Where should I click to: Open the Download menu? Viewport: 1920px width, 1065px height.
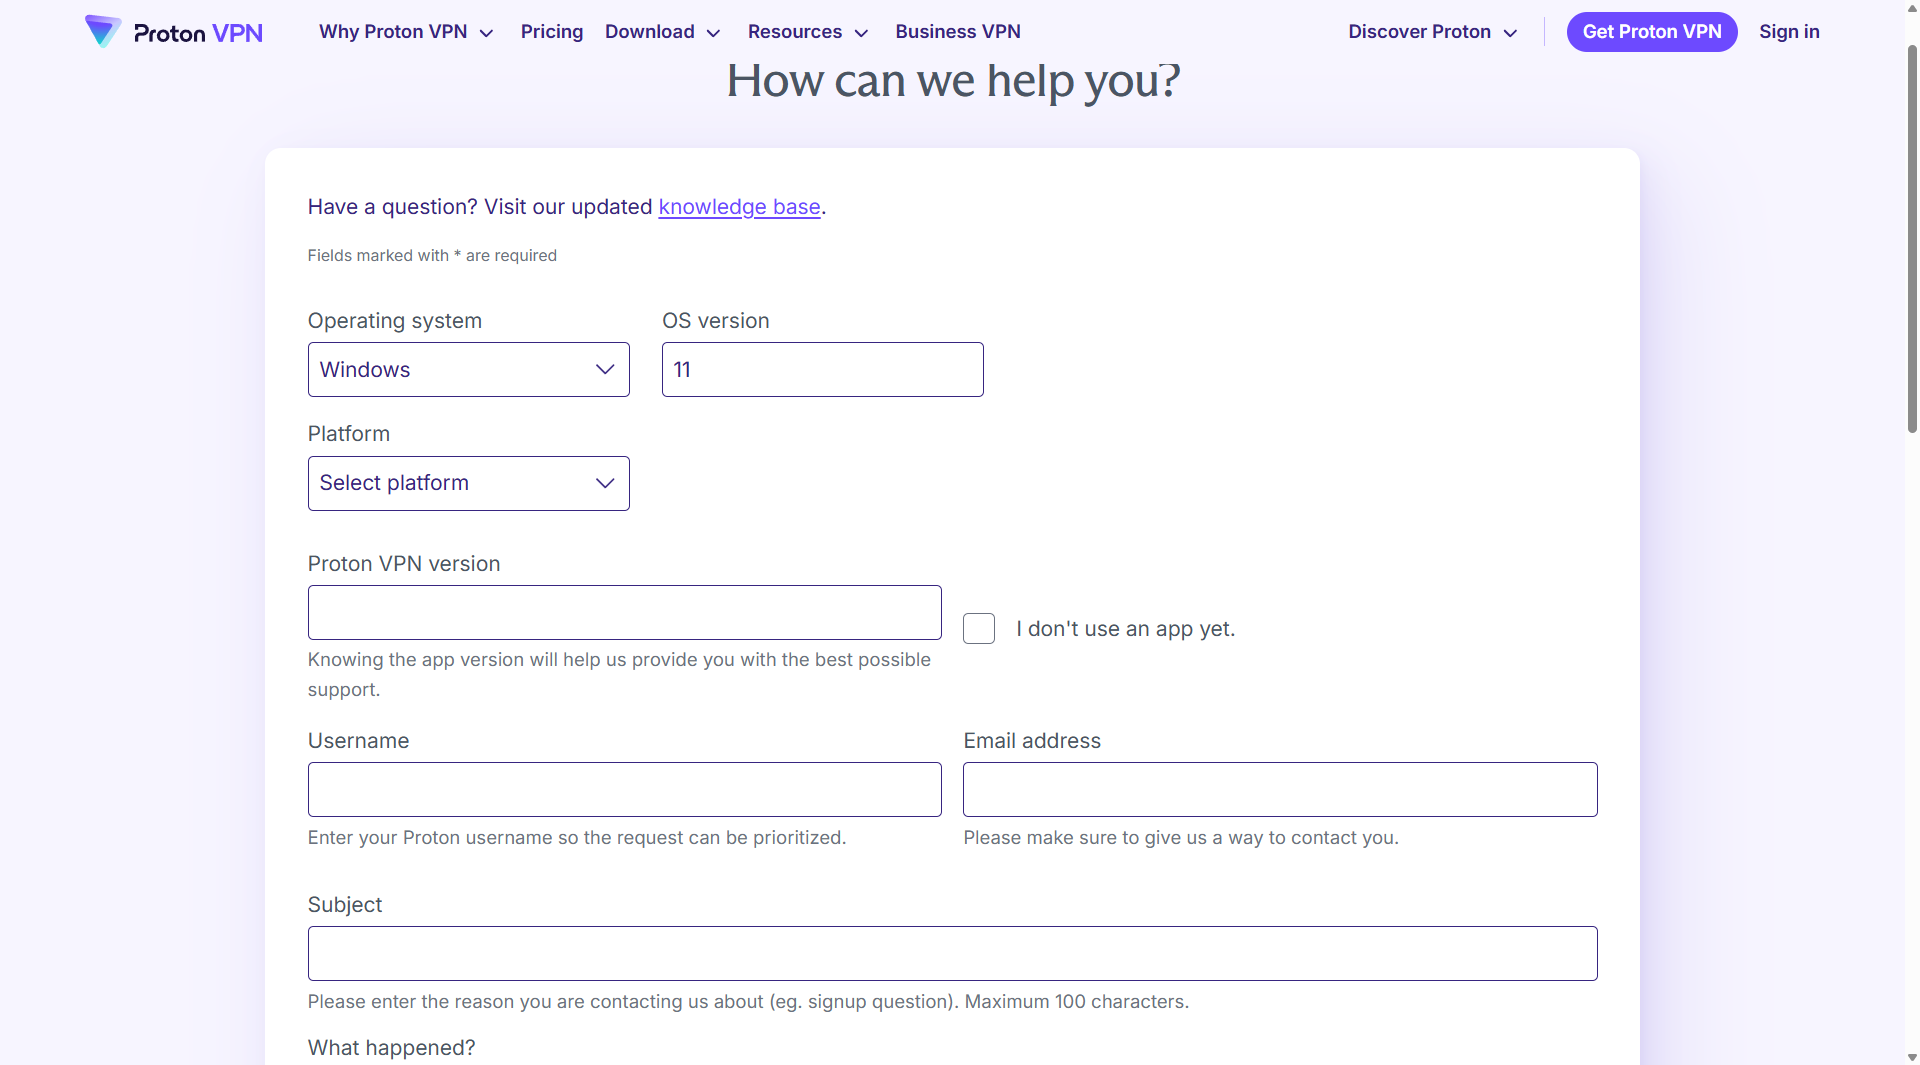[662, 32]
